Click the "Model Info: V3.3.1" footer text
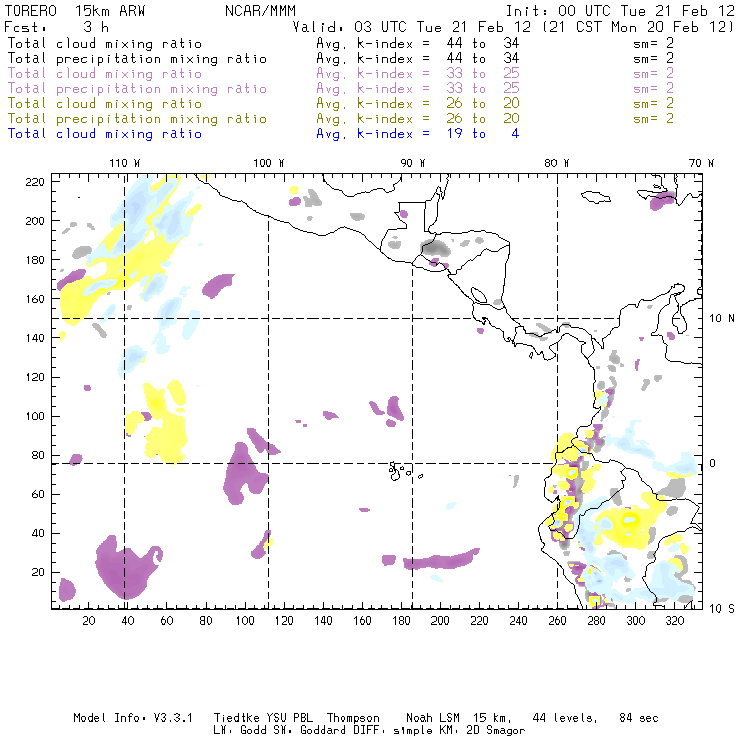The width and height of the screenshot is (740, 740). 133,718
